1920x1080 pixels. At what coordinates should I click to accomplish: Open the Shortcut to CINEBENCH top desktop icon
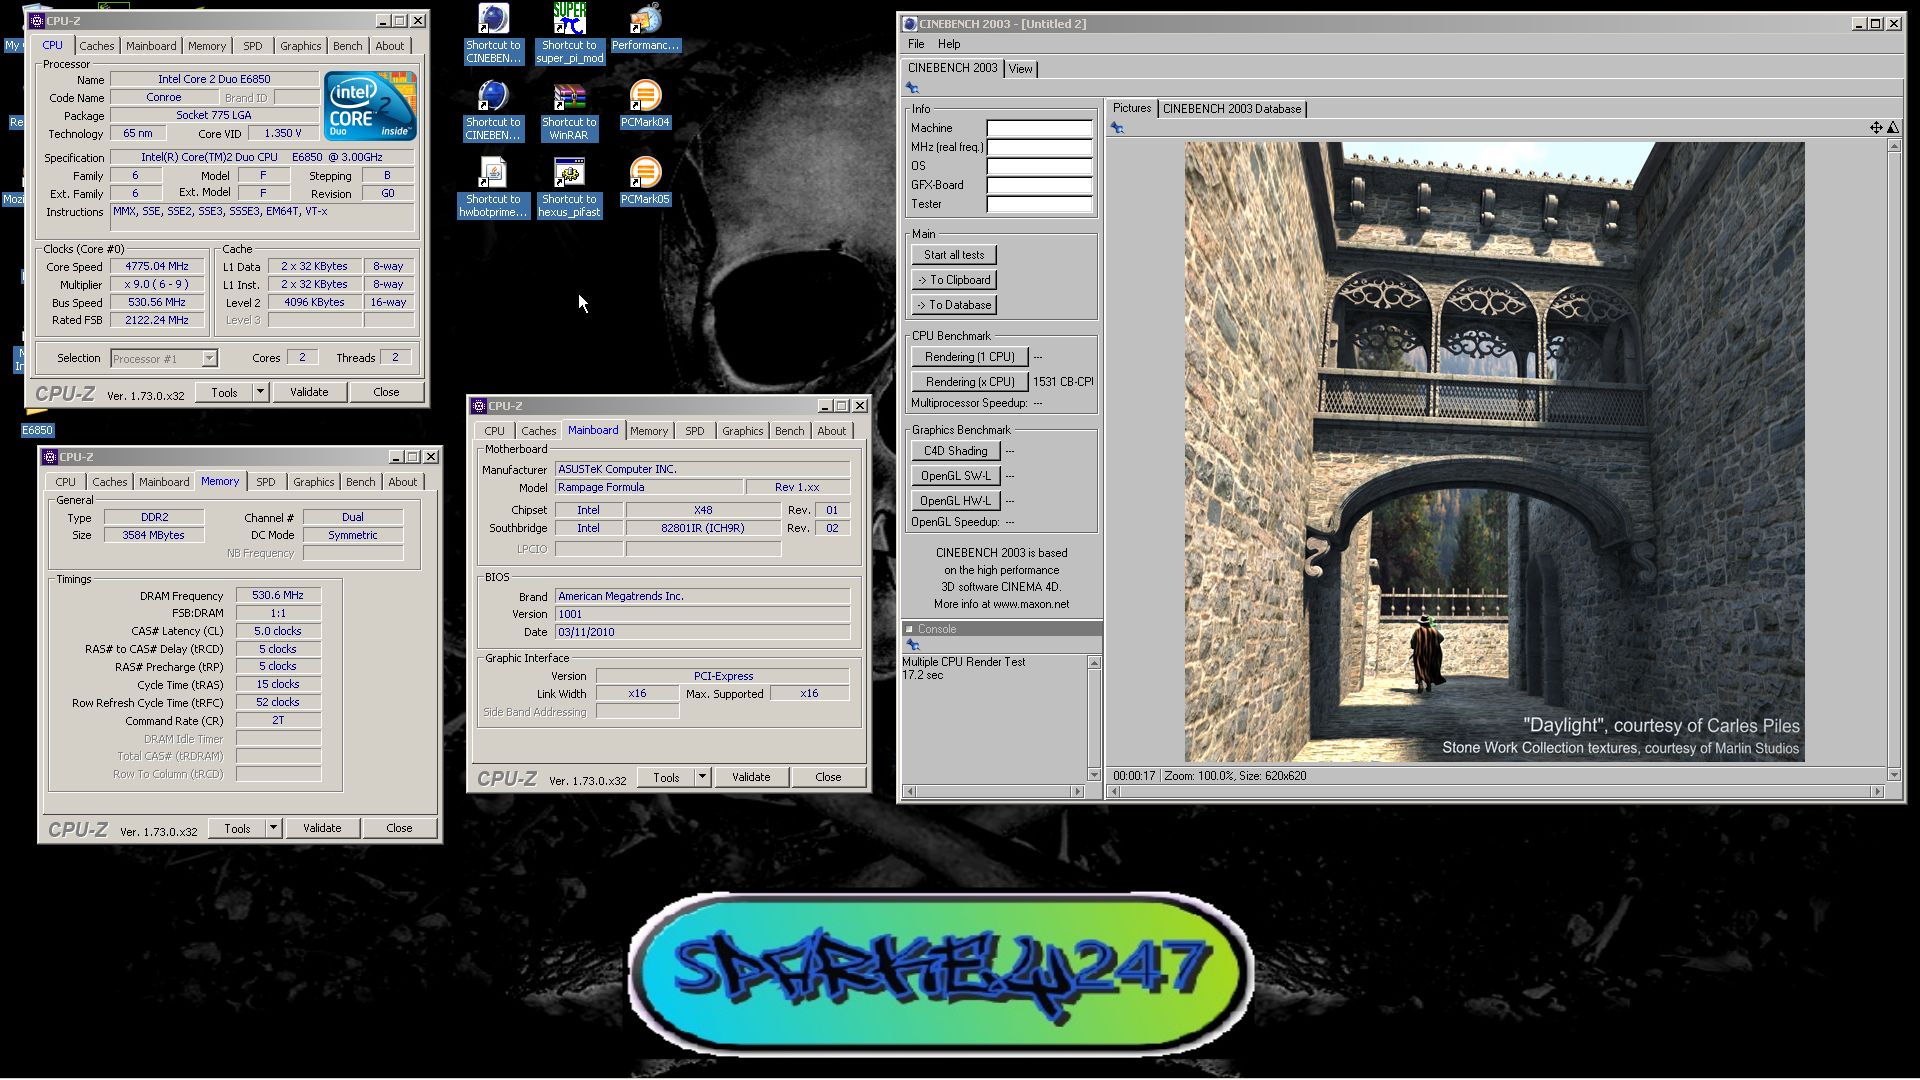[x=493, y=33]
